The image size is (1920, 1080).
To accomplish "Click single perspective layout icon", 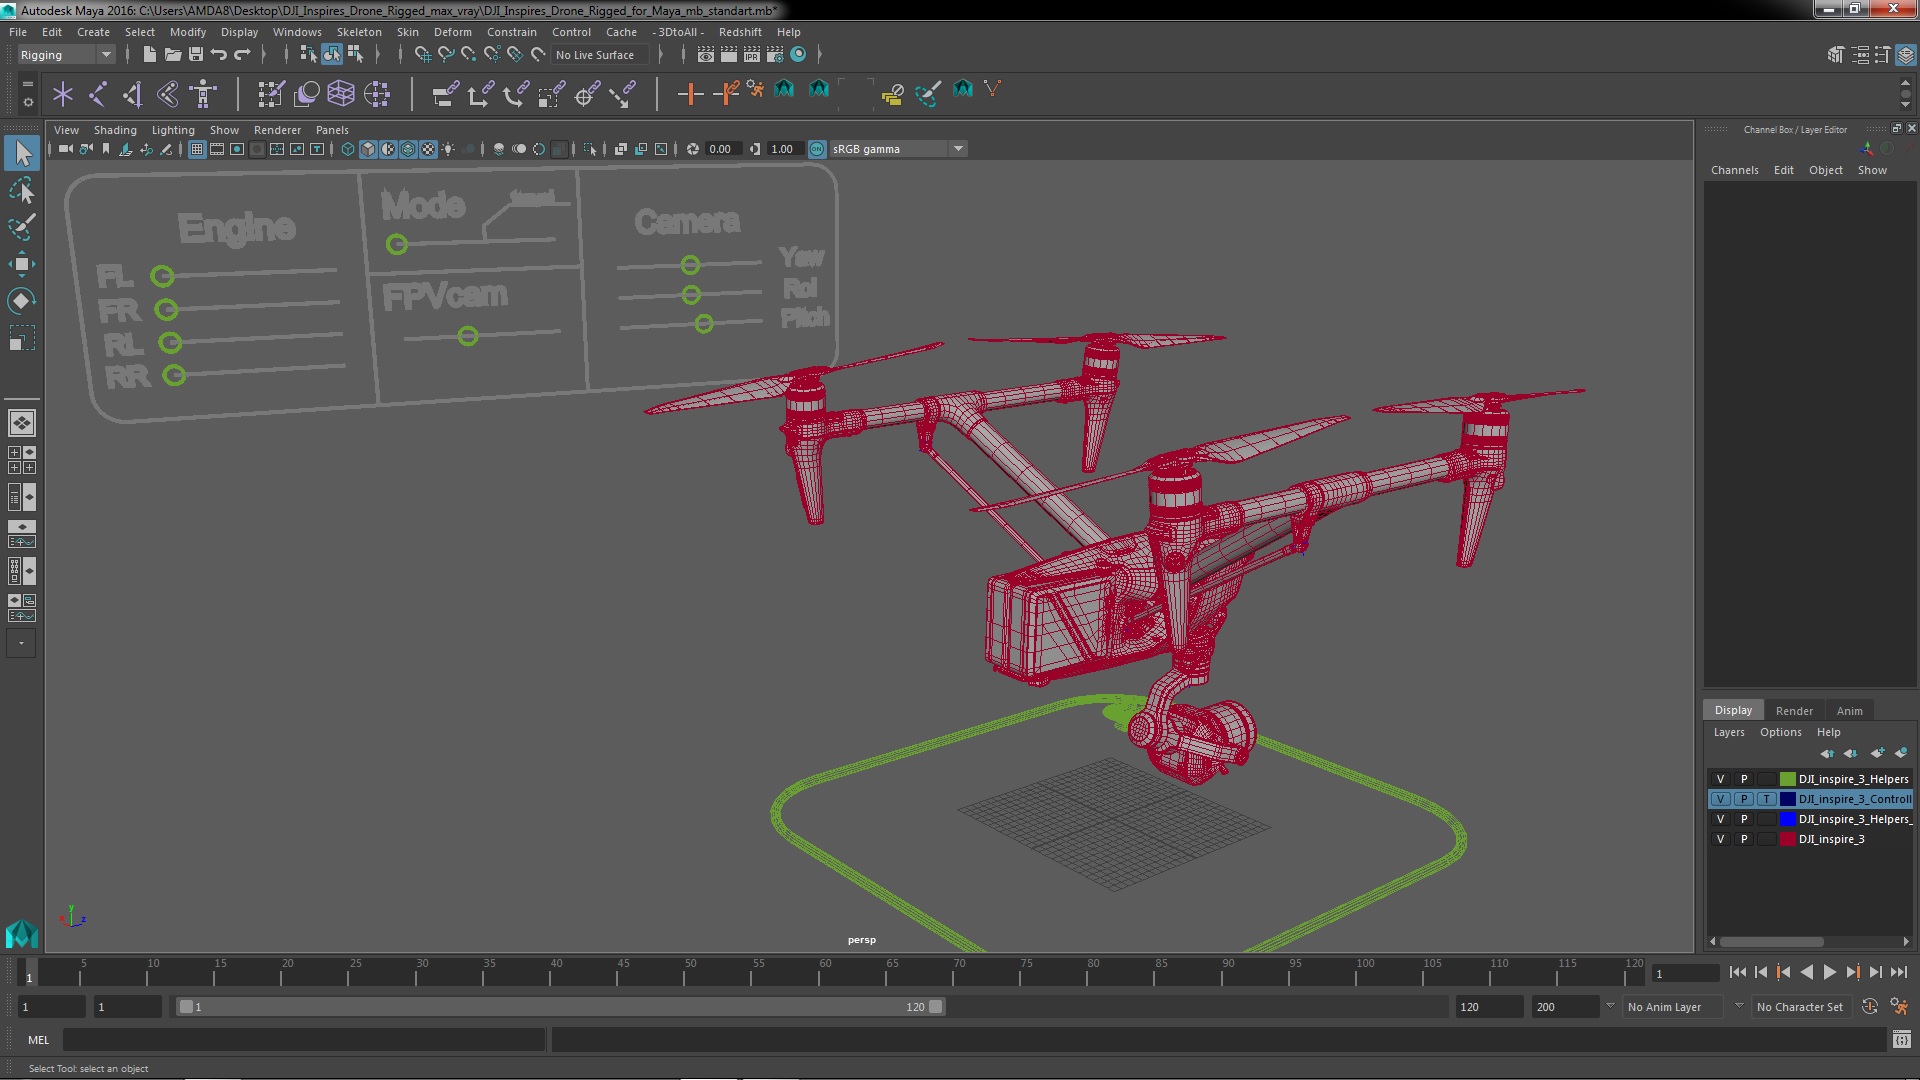I will pos(22,423).
